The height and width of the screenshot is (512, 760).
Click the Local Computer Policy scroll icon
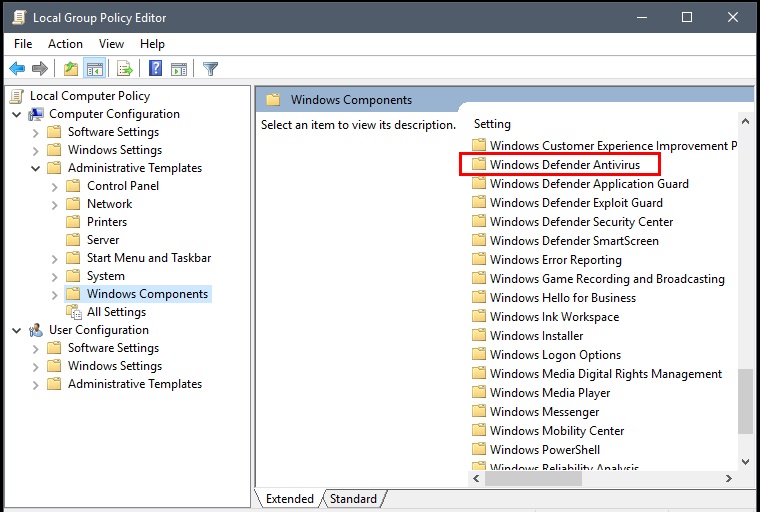[17, 96]
